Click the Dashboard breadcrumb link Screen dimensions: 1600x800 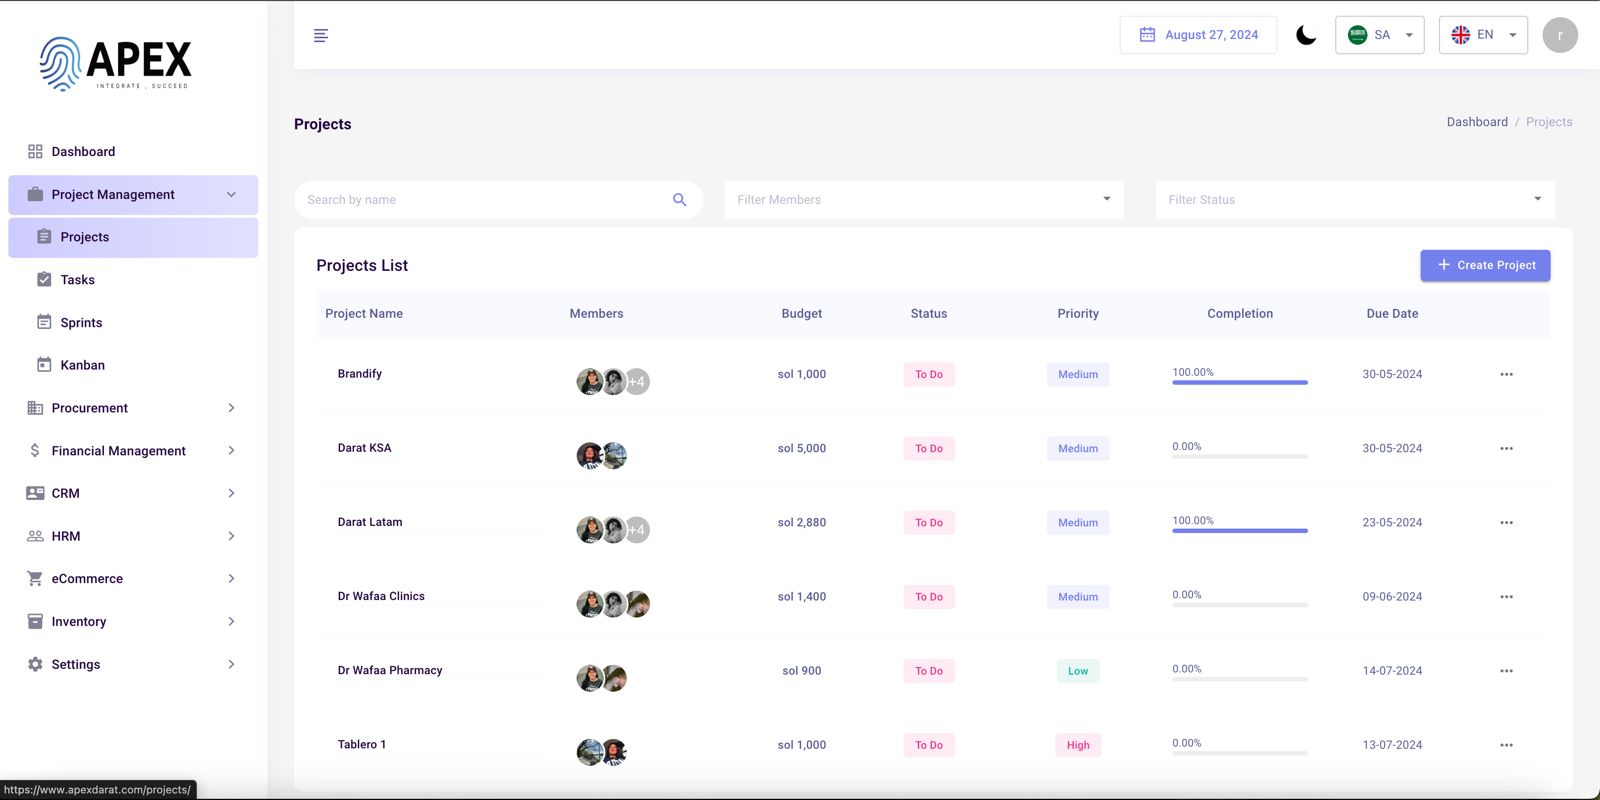pos(1476,122)
